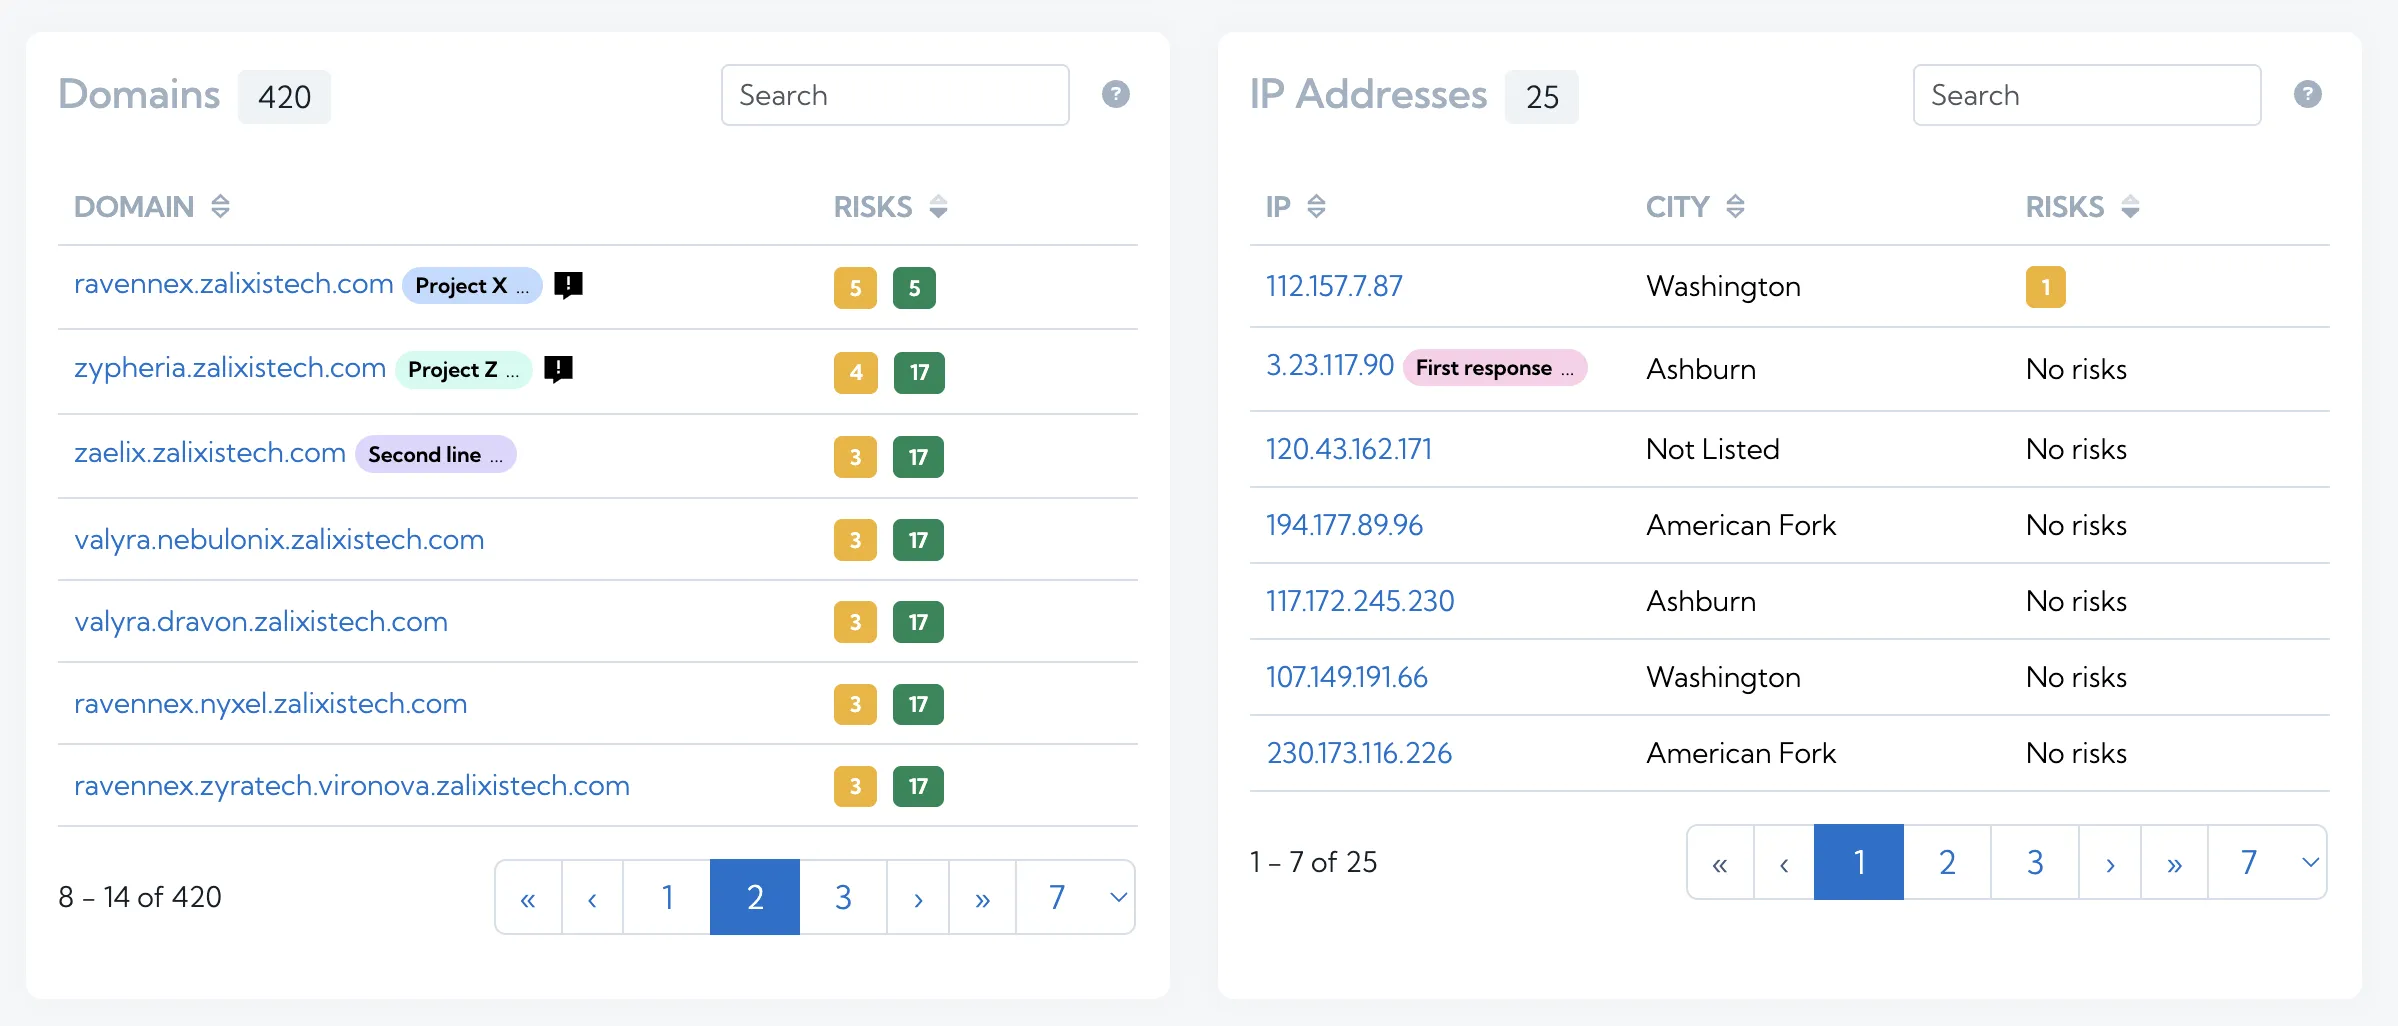Select page 1 in IP Addresses pagination
This screenshot has height=1026, width=2398.
click(1859, 862)
